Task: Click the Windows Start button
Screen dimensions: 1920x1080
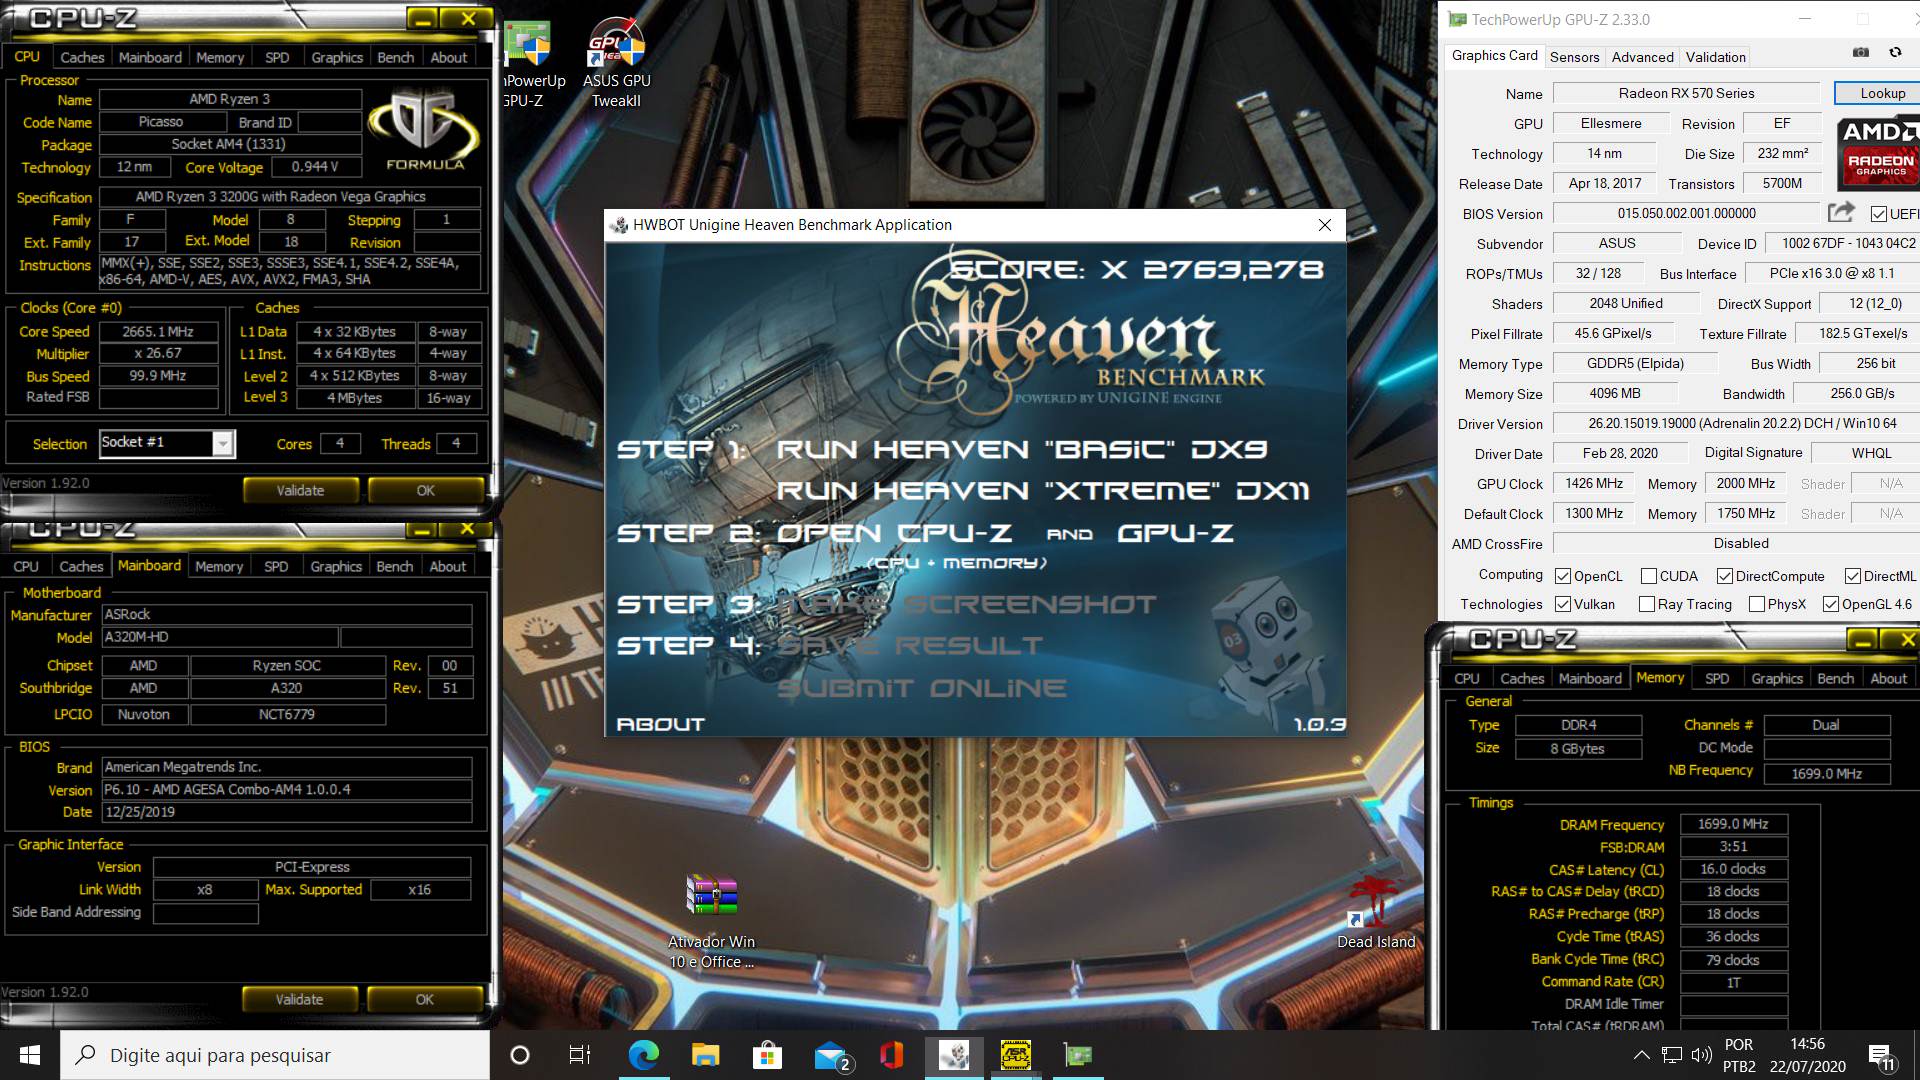Action: pyautogui.click(x=29, y=1055)
